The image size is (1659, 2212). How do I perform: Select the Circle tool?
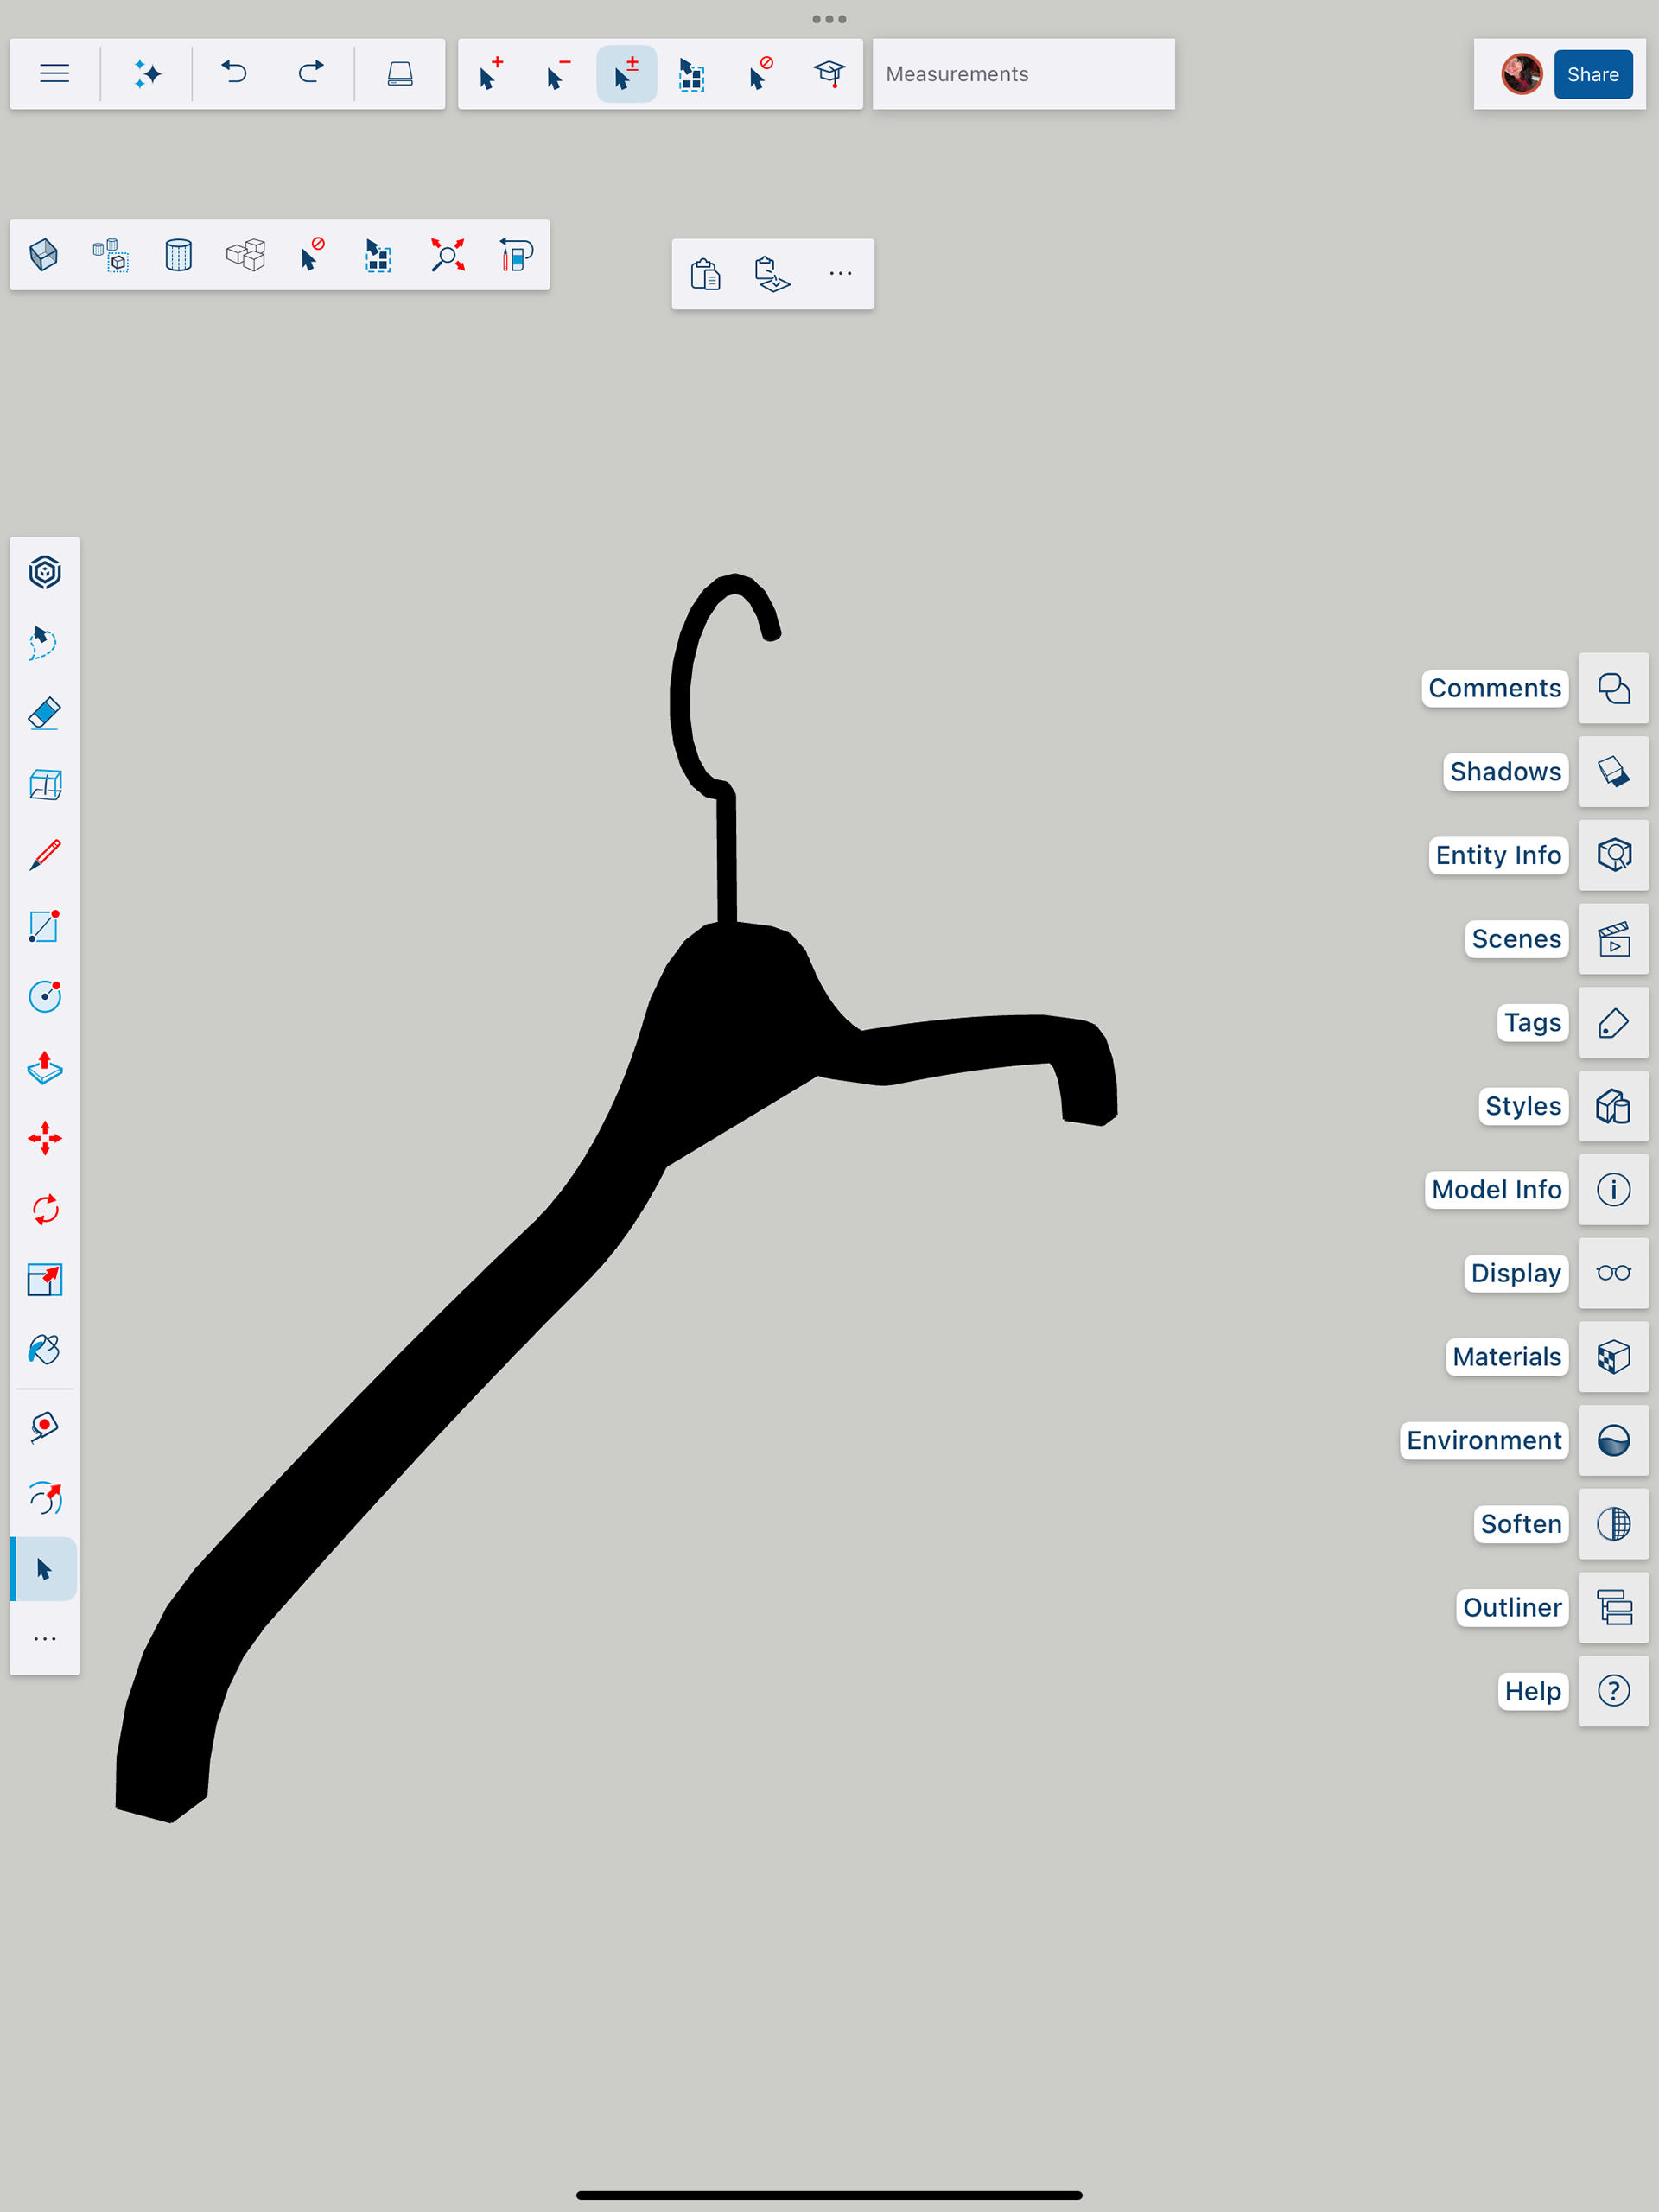coord(45,996)
